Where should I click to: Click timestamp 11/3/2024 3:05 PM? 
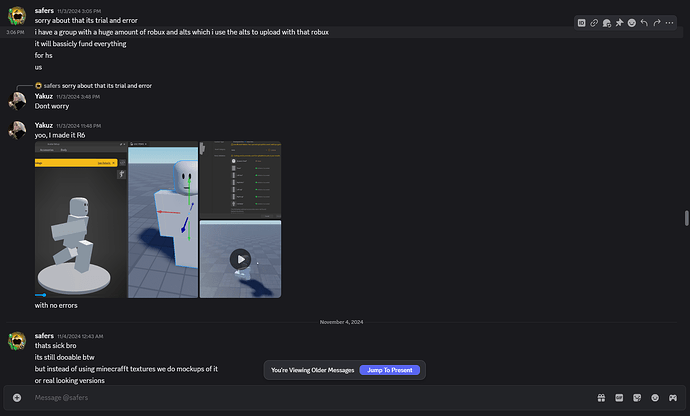tap(79, 11)
